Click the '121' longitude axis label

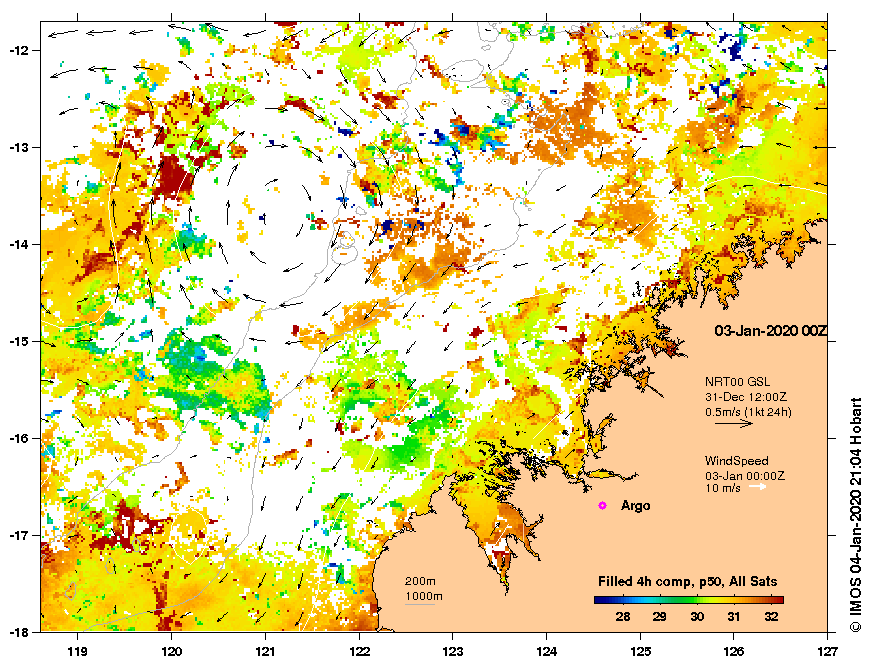pyautogui.click(x=265, y=651)
